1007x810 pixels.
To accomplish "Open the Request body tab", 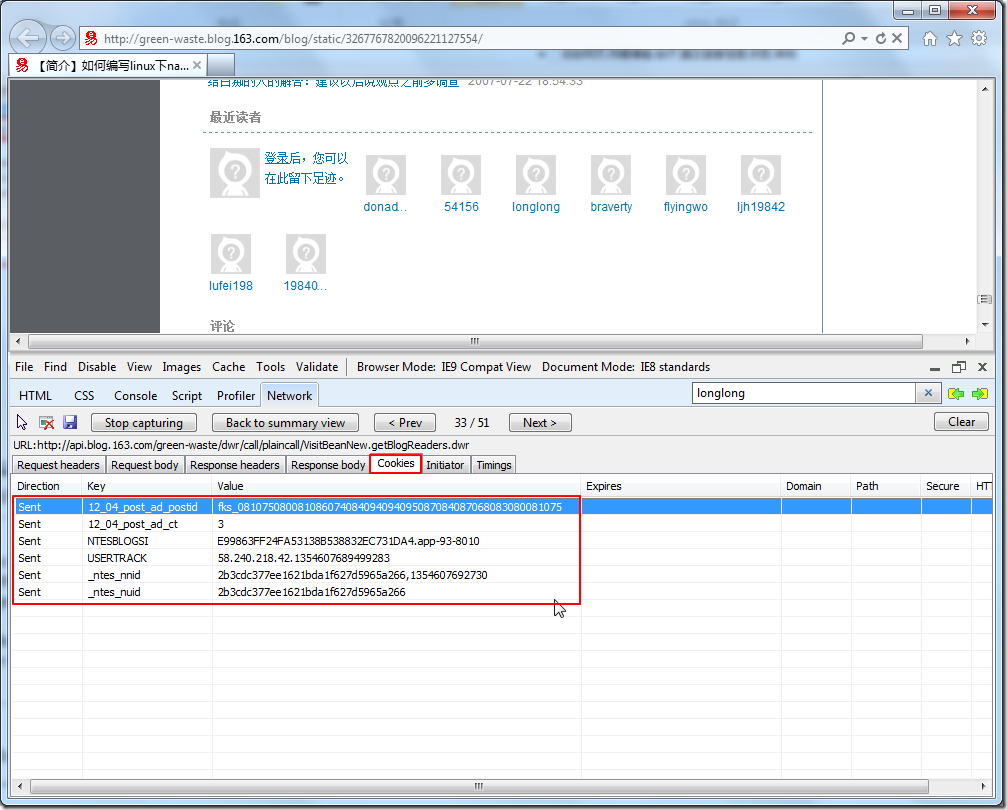I will click(144, 465).
